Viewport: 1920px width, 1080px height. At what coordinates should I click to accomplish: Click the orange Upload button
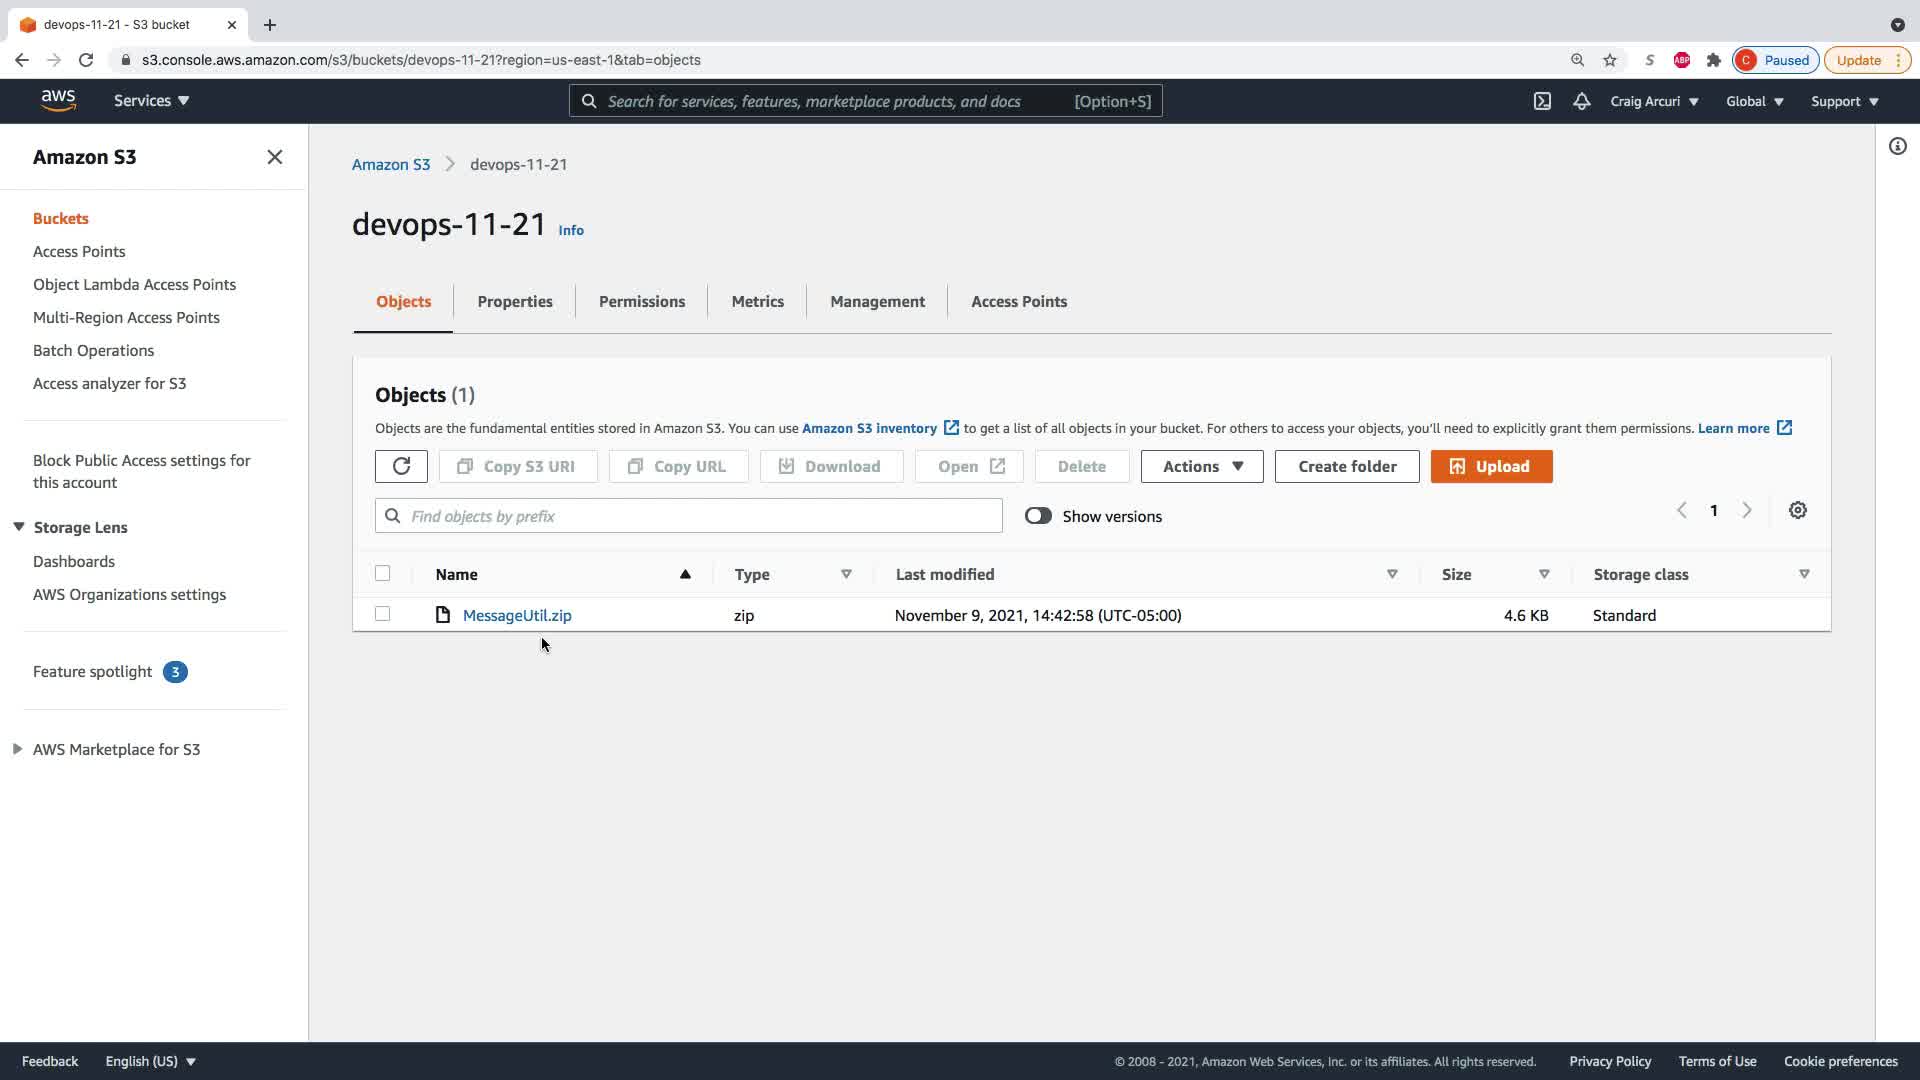[x=1490, y=466]
